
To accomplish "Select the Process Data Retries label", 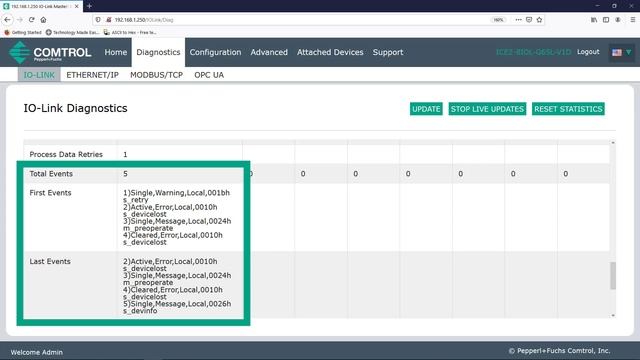I will (66, 154).
